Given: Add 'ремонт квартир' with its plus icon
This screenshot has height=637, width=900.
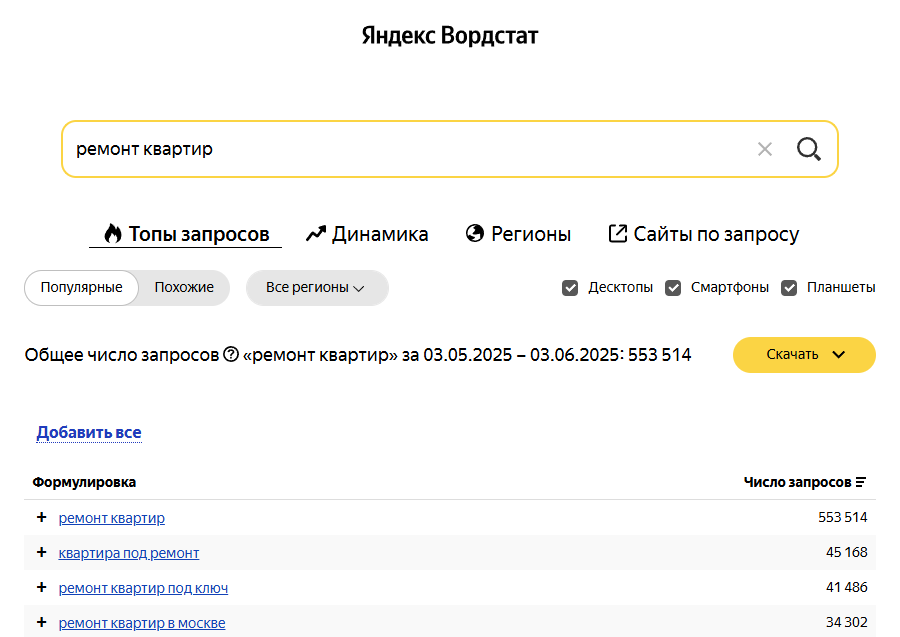Looking at the screenshot, I should 41,517.
